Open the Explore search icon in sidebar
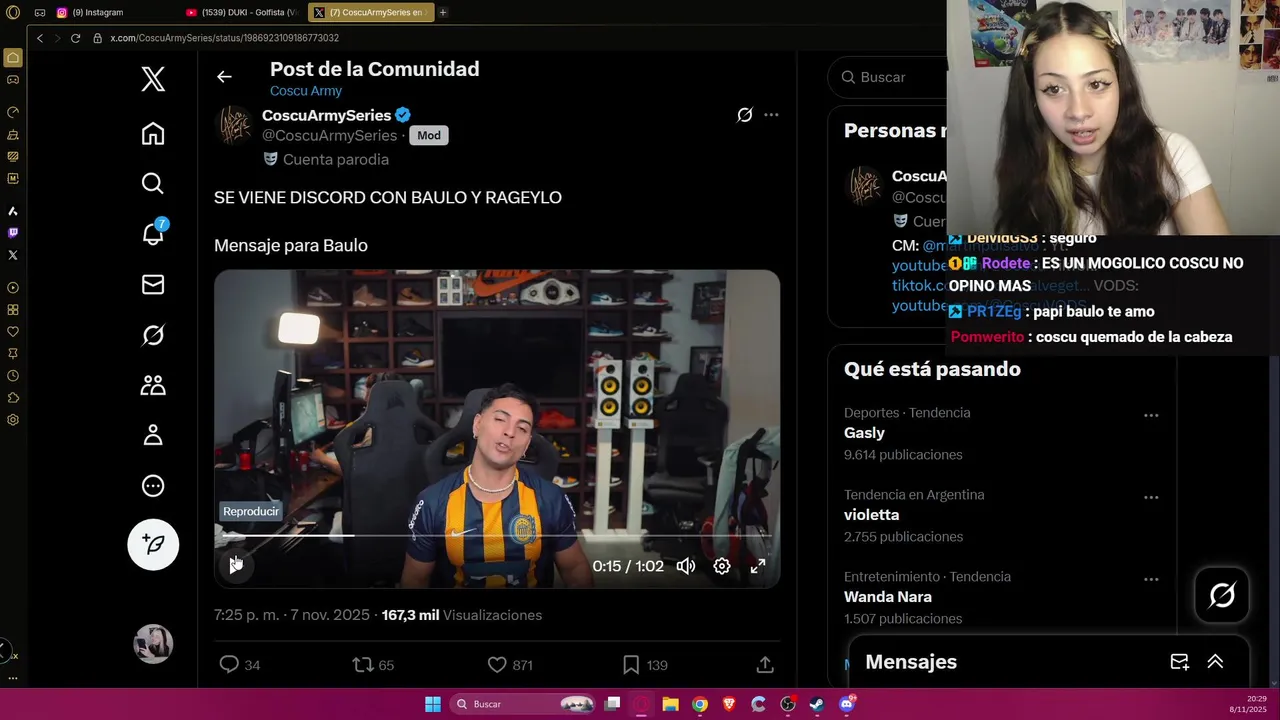Image resolution: width=1280 pixels, height=720 pixels. (153, 183)
